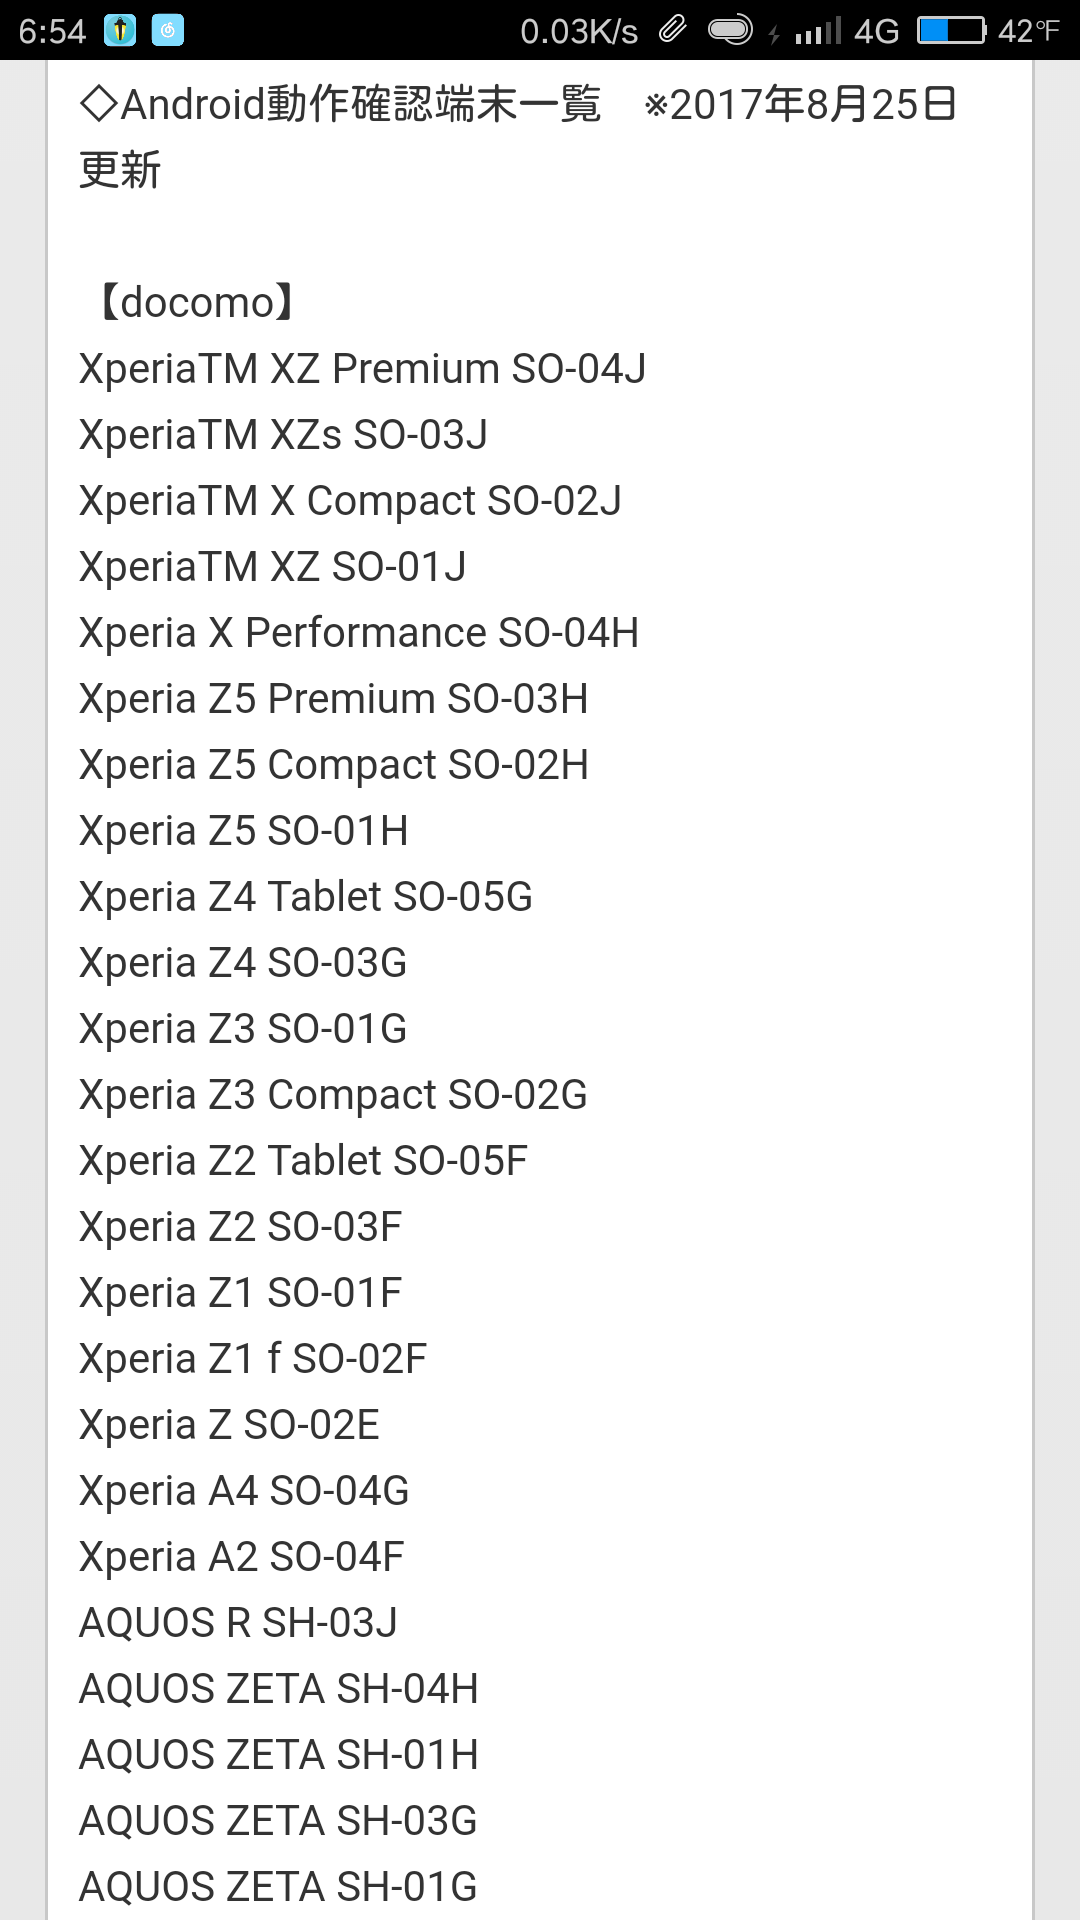
Task: Tap Xperia X Performance SO-04H text
Action: click(359, 633)
